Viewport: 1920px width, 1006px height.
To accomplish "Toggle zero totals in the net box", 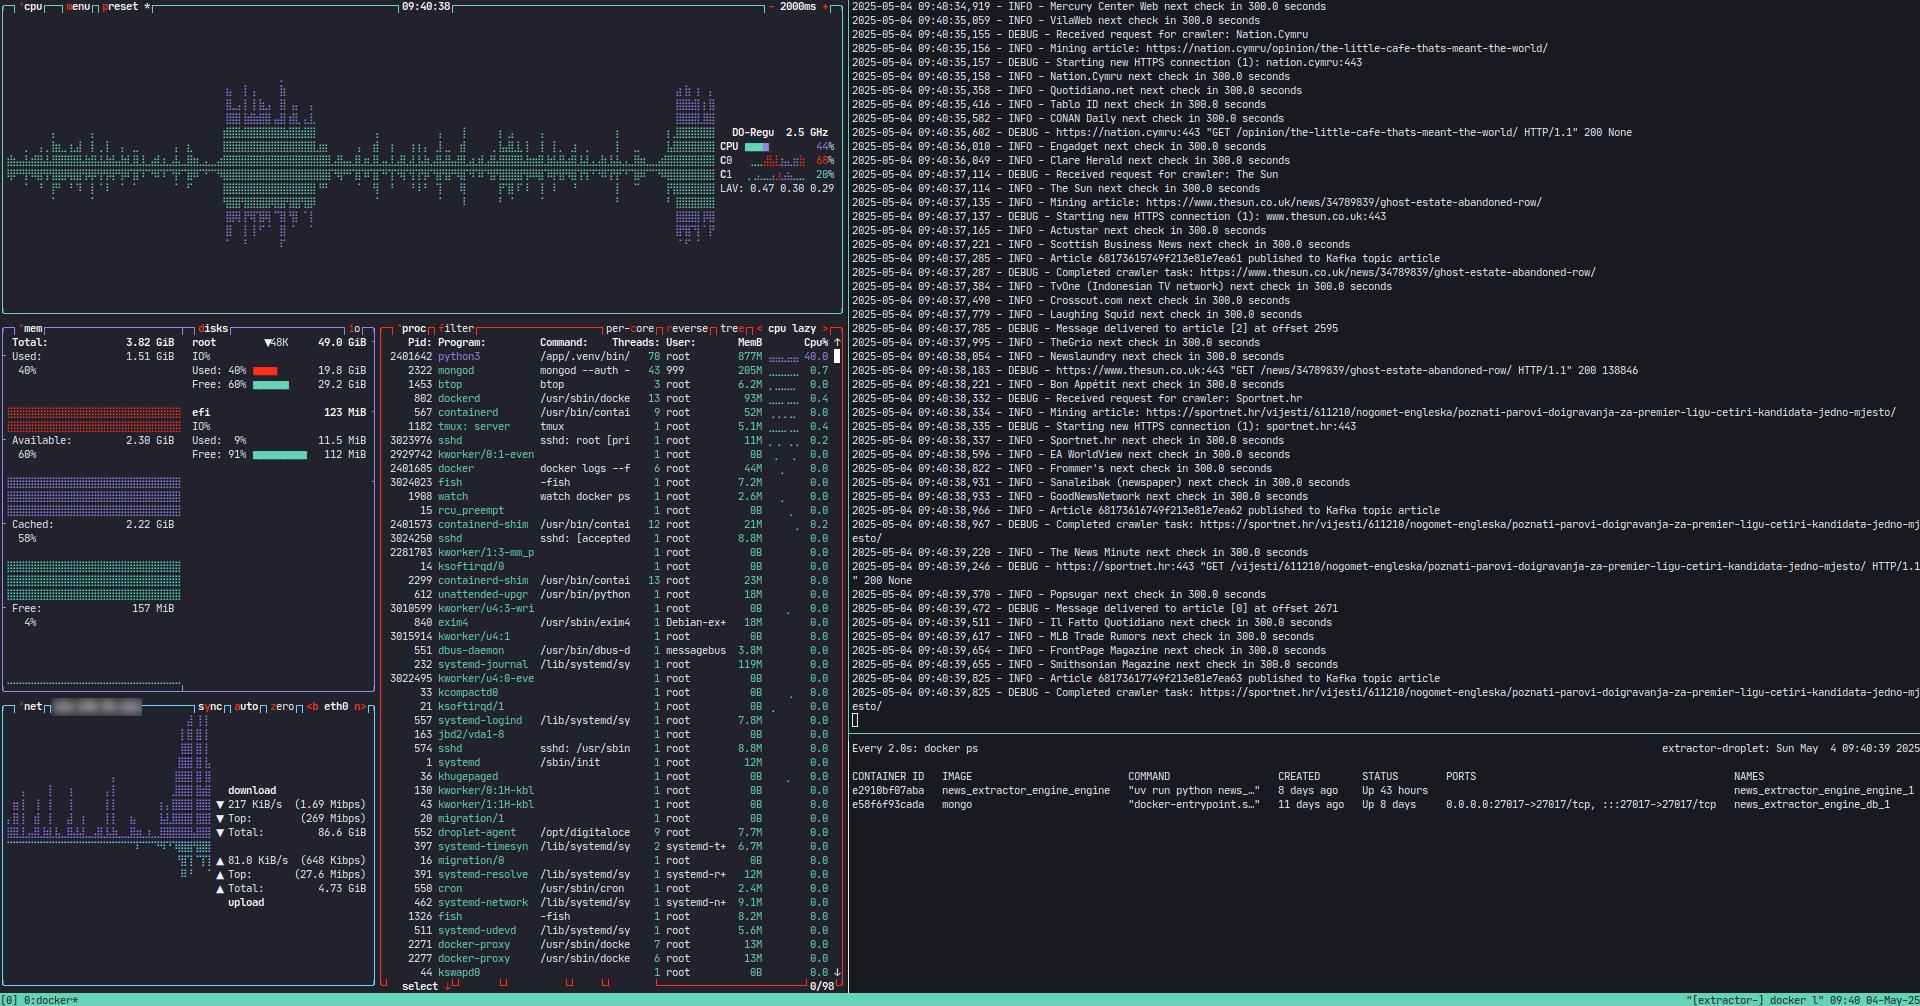I will tap(282, 707).
